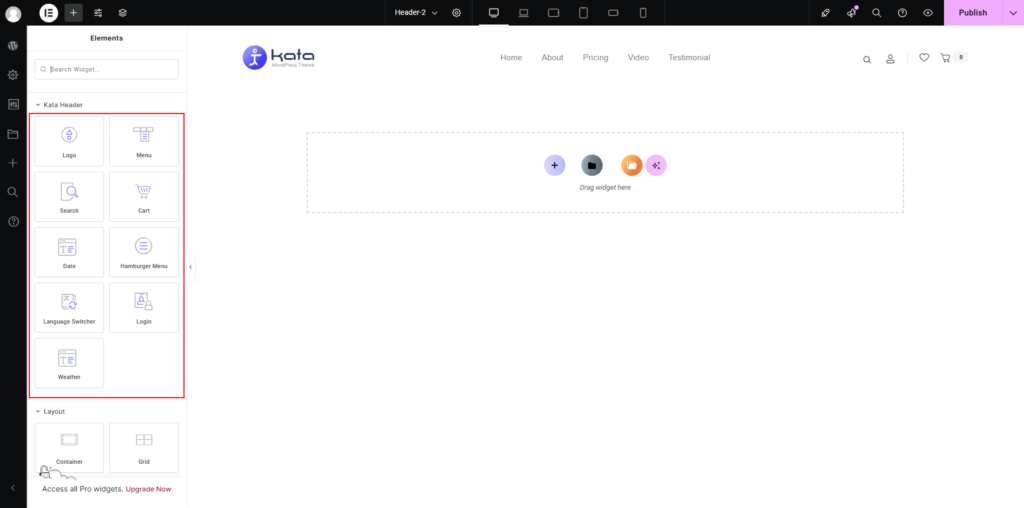Open the Notes pen icon
Screen dimensions: 1024x508
(825, 13)
